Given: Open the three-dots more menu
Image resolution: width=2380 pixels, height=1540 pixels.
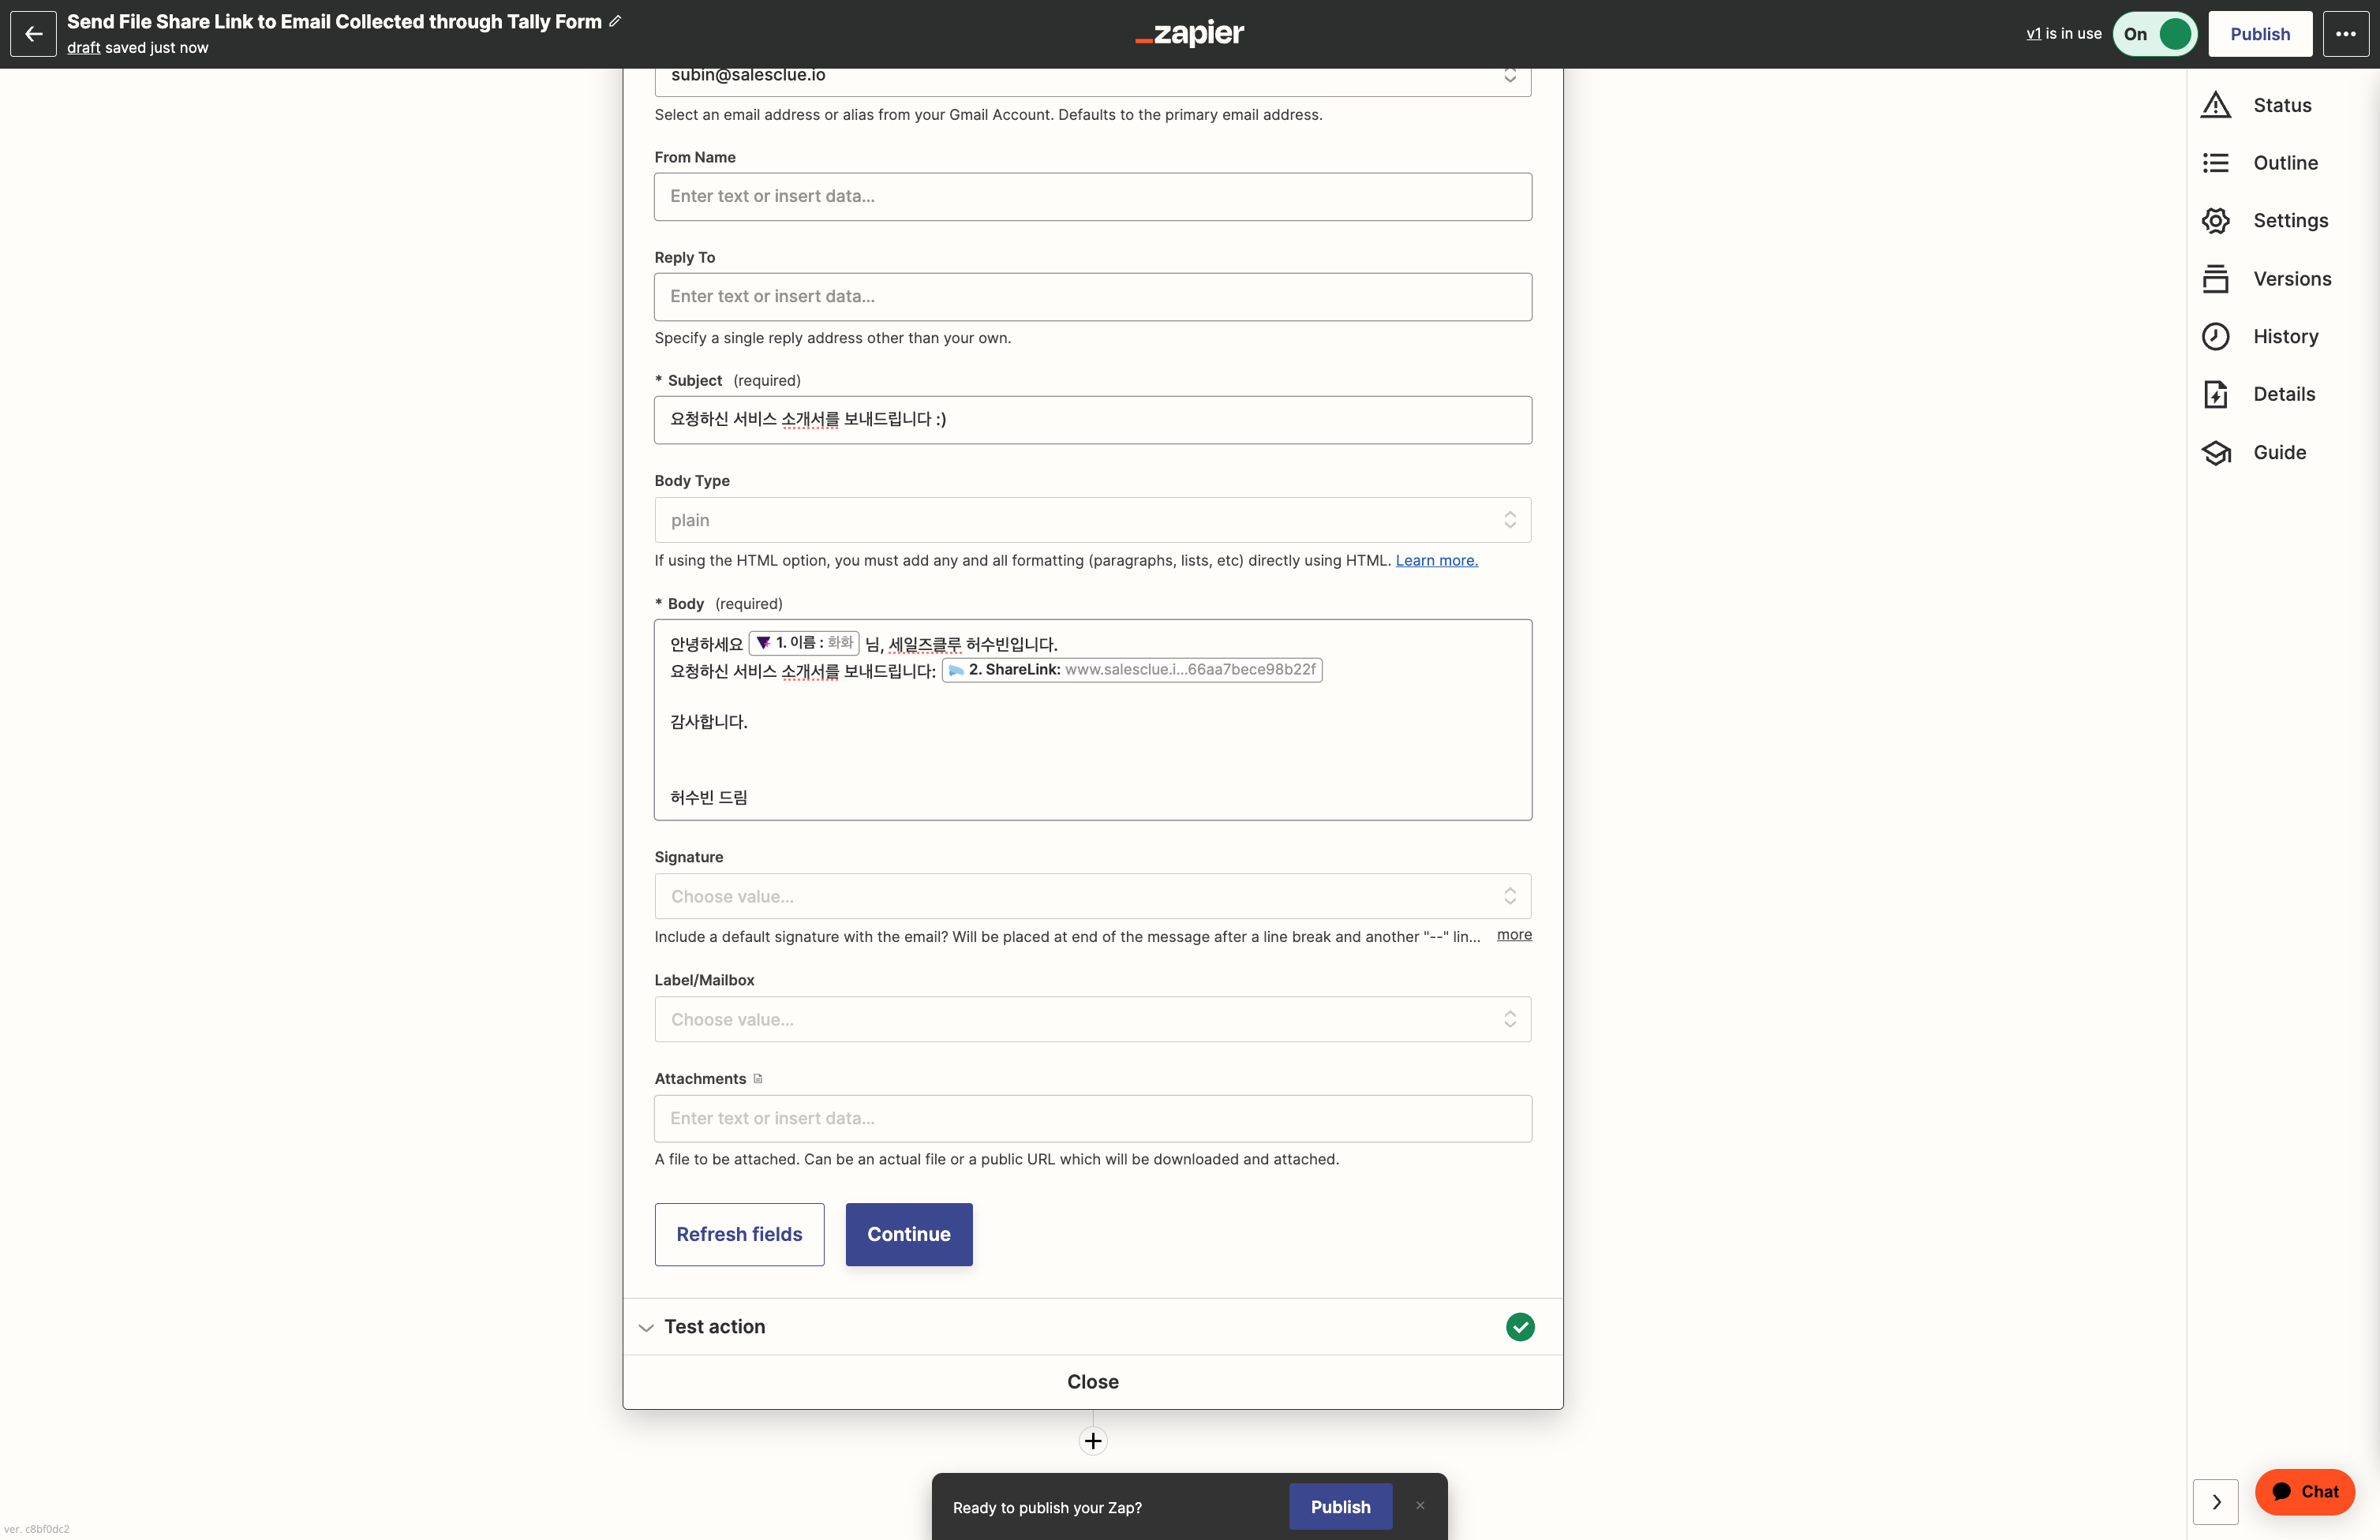Looking at the screenshot, I should (2345, 34).
